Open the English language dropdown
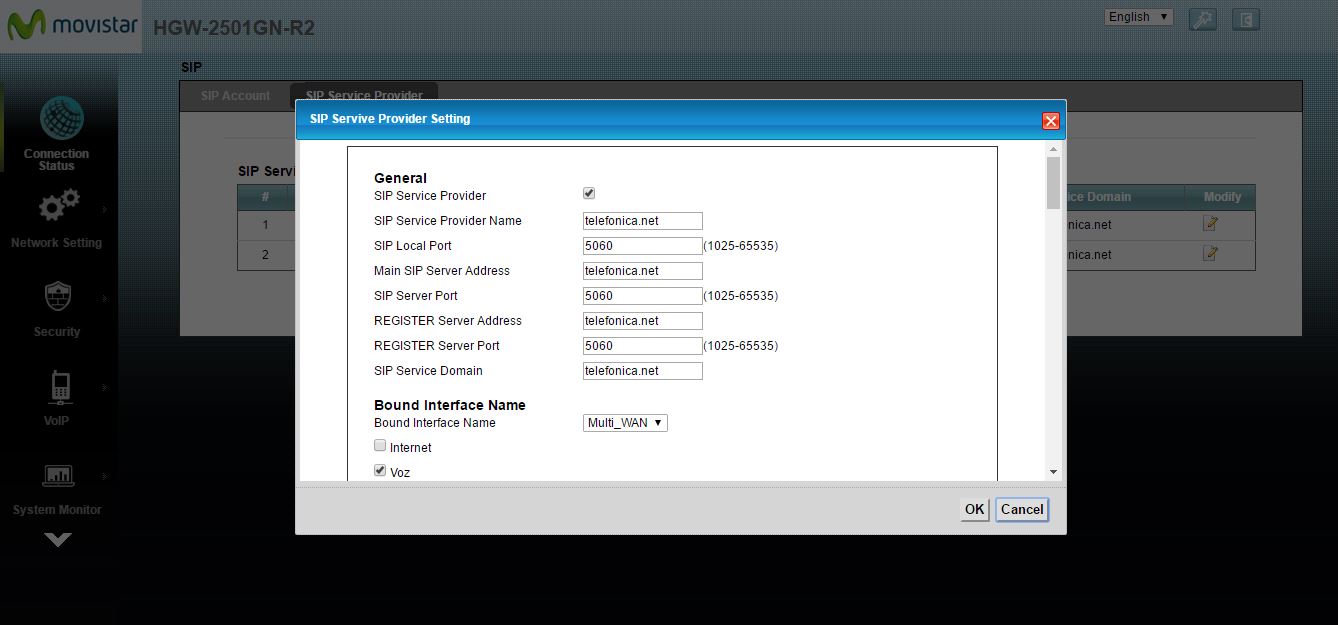Viewport: 1338px width, 625px height. (1138, 17)
